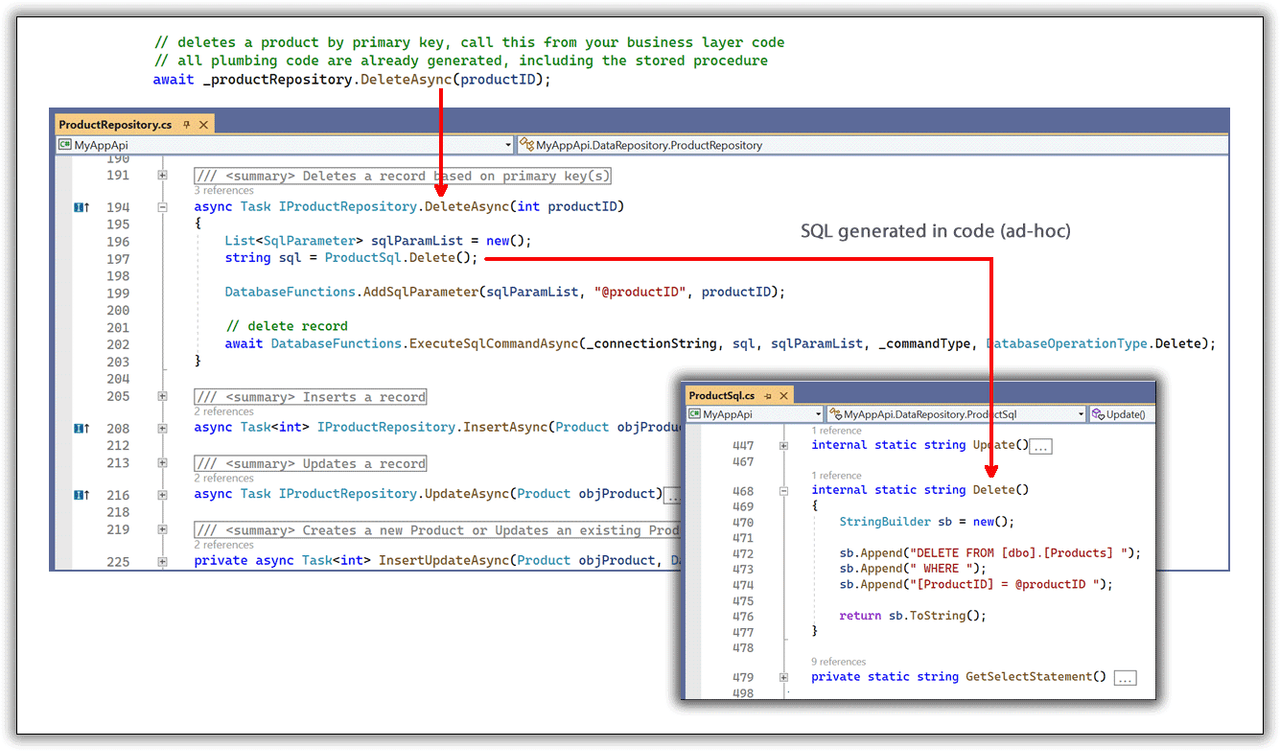Click 'DatabaseOperationType.Delete' on line 202
Viewport: 1280px width, 751px height.
pos(1094,343)
